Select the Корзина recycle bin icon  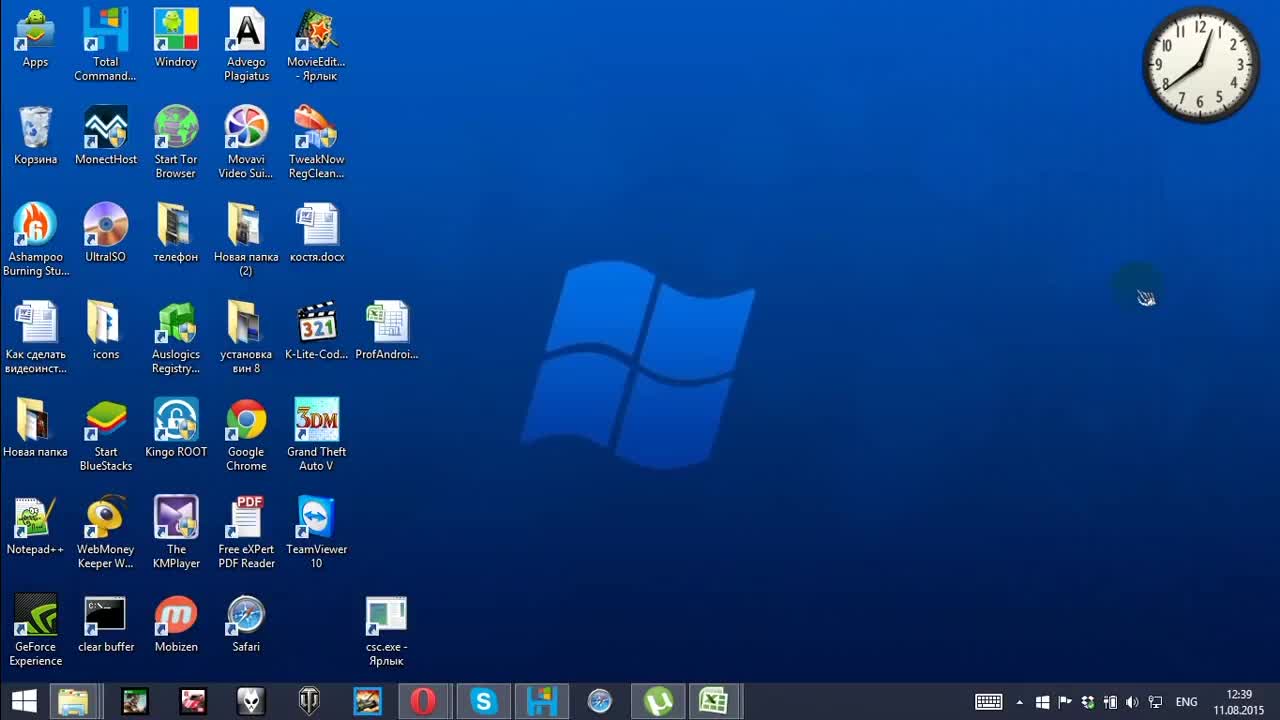pos(35,136)
